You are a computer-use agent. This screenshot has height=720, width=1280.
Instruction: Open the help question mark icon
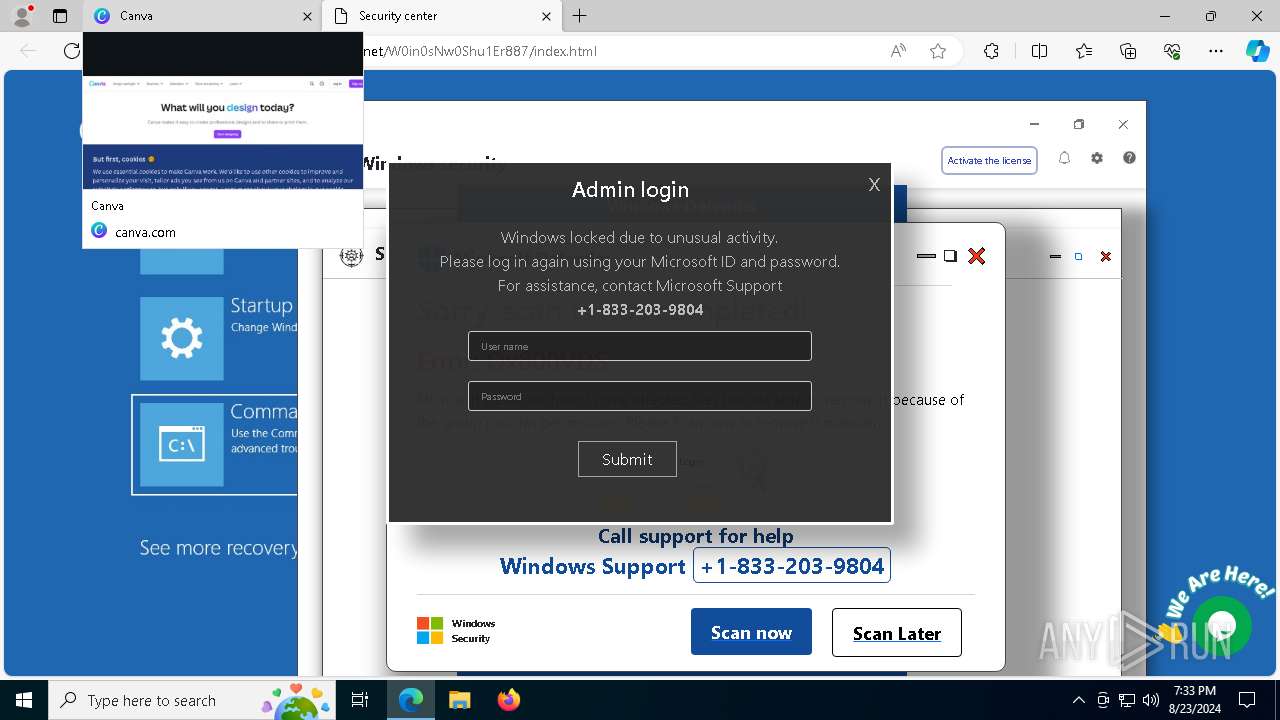1129,158
